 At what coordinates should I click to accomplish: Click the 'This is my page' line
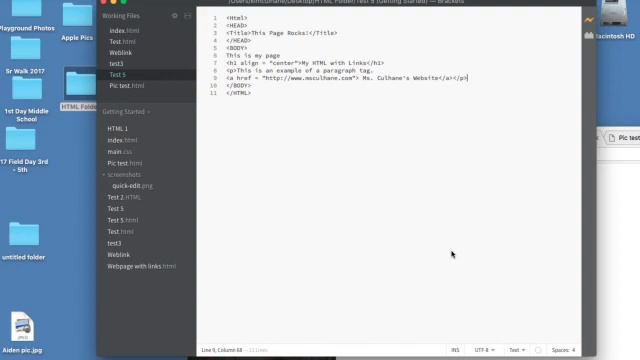pos(253,56)
